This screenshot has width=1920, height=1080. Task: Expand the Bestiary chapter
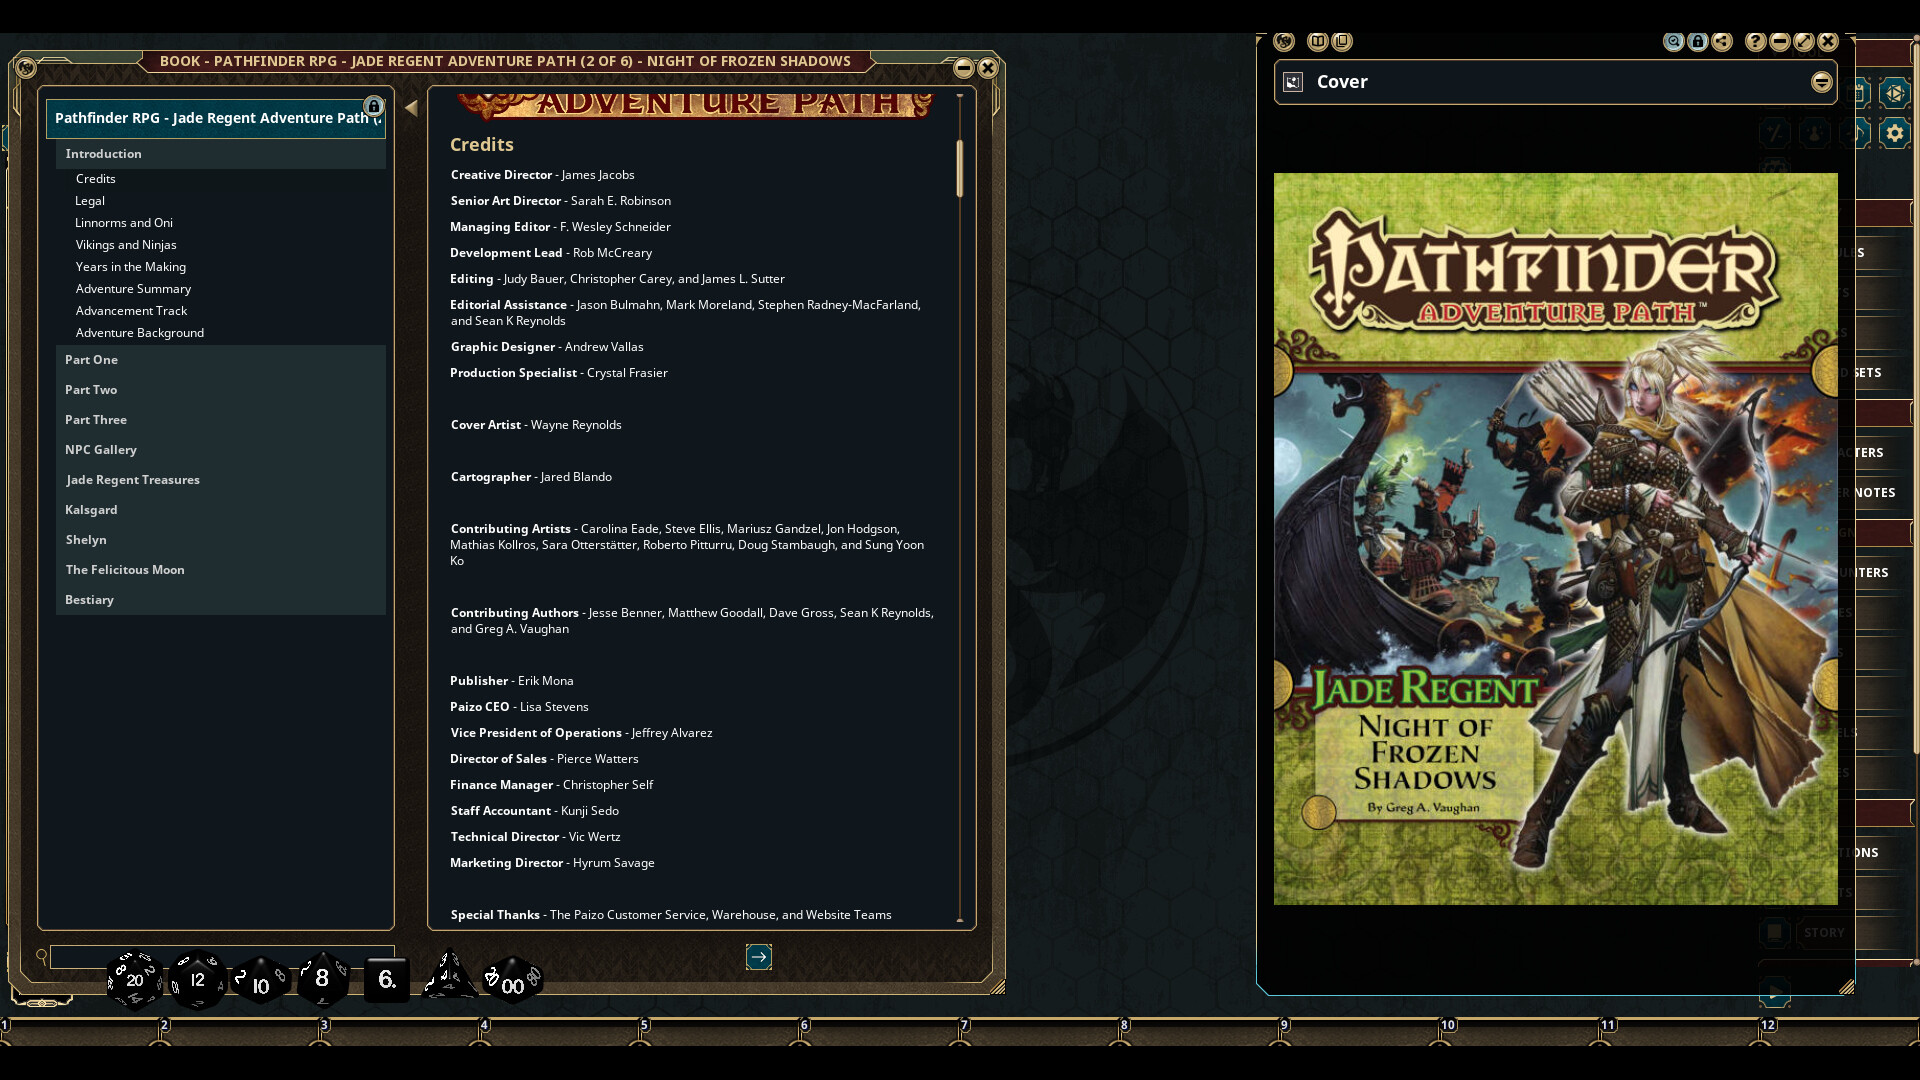[x=89, y=600]
